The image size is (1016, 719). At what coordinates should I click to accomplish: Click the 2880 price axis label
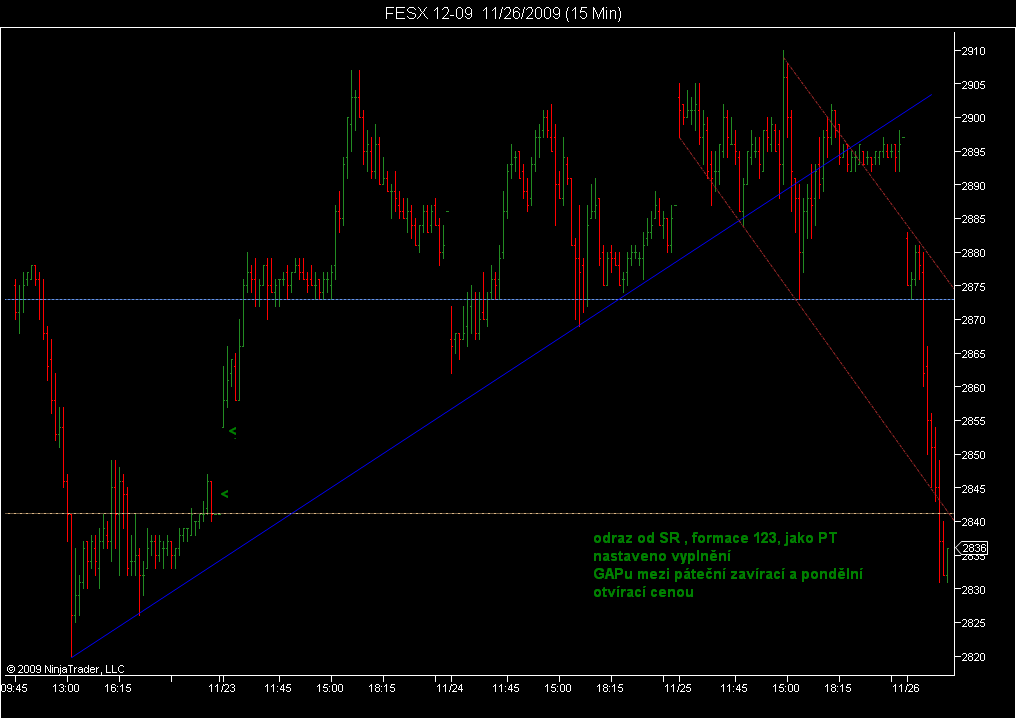(x=974, y=253)
